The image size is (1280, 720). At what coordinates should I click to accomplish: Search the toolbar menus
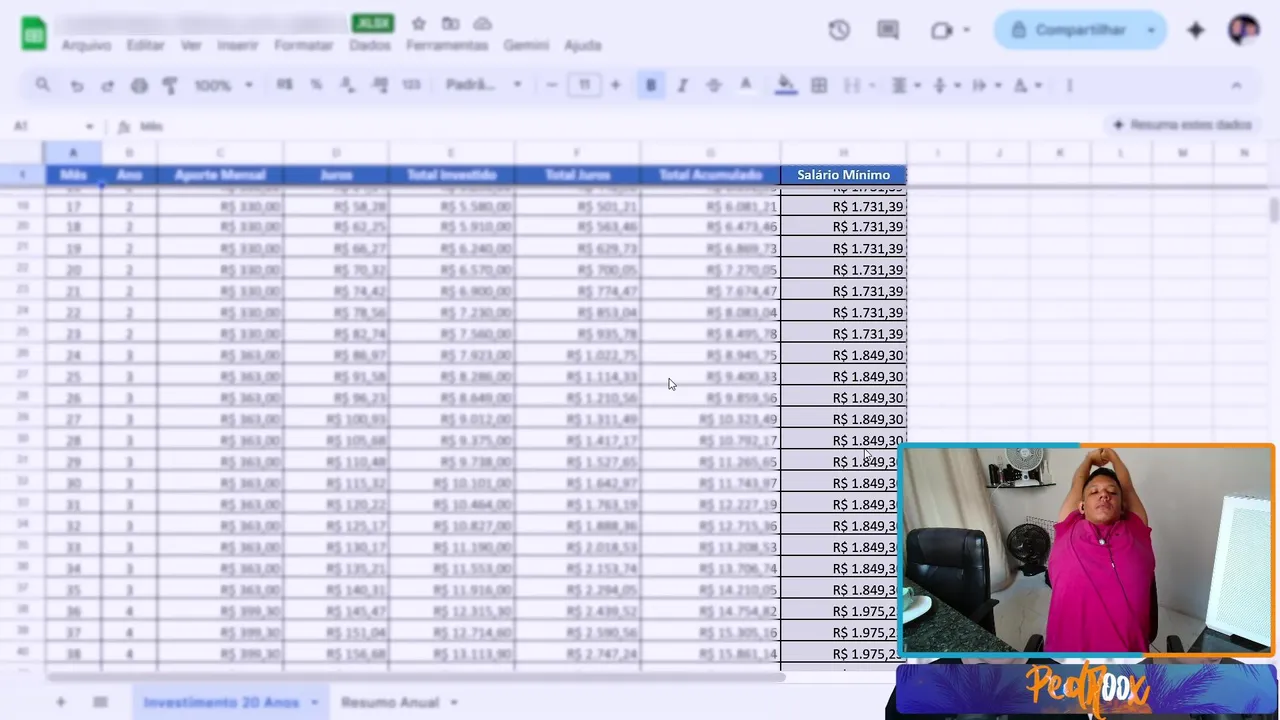[x=42, y=86]
